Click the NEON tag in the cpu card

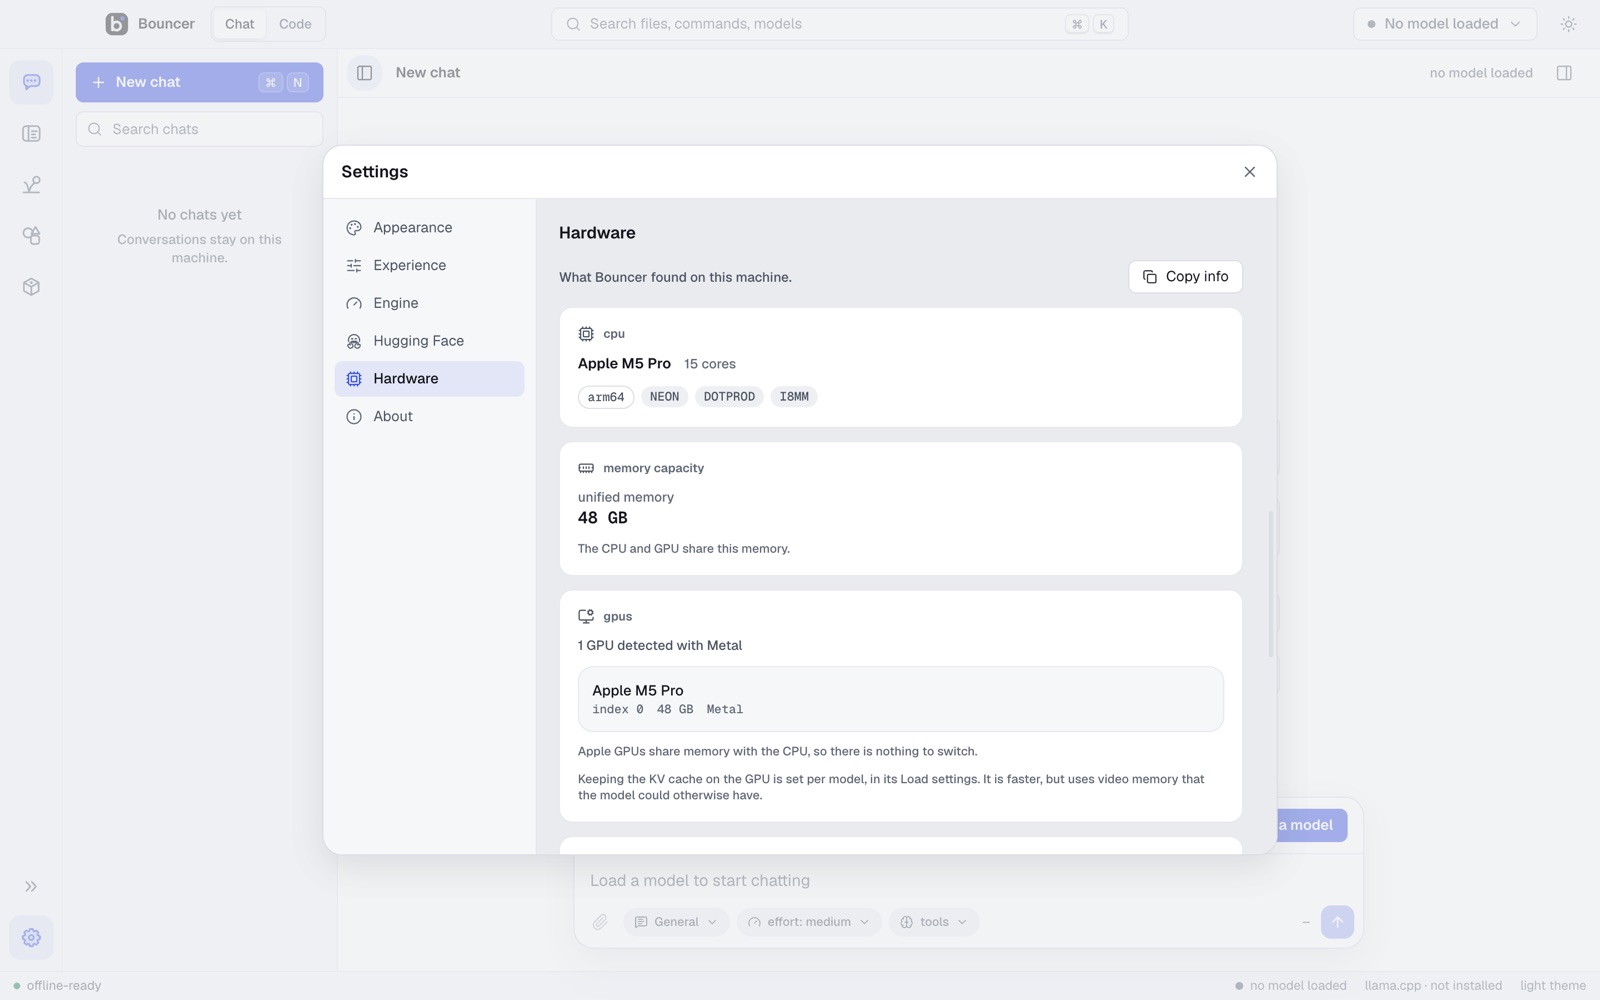coord(664,397)
